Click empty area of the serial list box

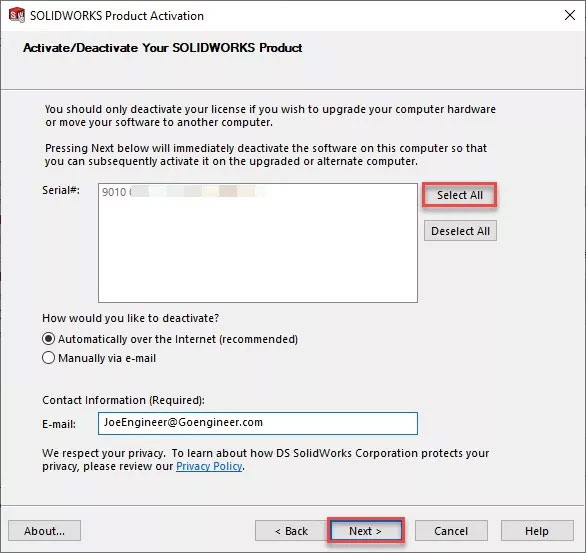click(258, 254)
